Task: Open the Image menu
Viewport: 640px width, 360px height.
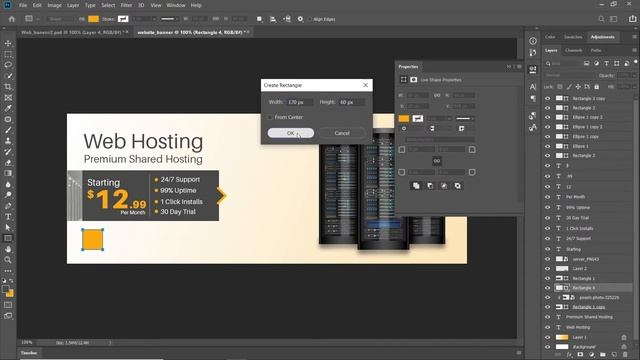Action: coord(54,5)
